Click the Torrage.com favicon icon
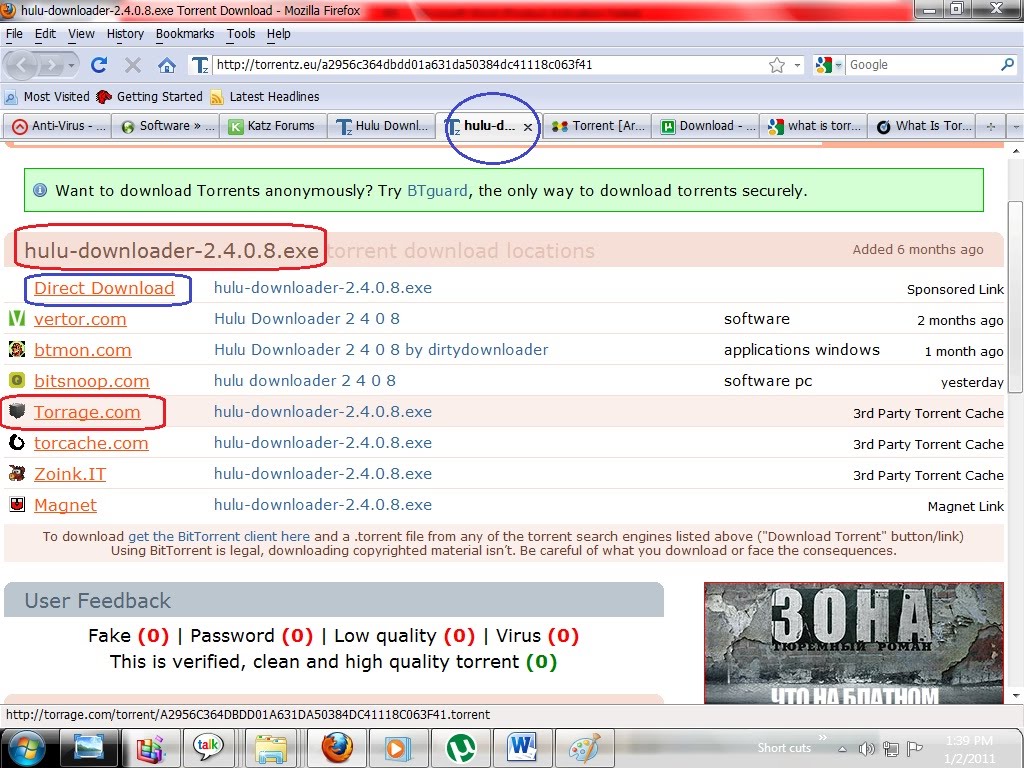This screenshot has width=1024, height=768. pyautogui.click(x=16, y=411)
